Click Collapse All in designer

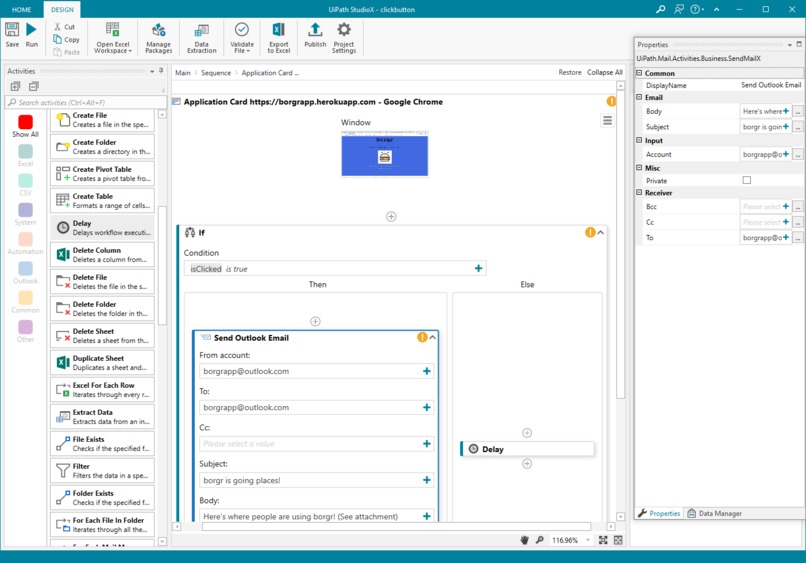click(604, 72)
